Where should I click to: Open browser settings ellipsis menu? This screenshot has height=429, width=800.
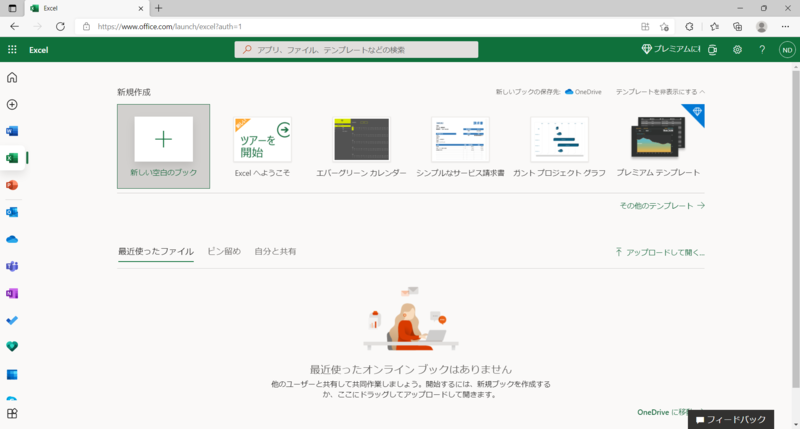point(785,27)
